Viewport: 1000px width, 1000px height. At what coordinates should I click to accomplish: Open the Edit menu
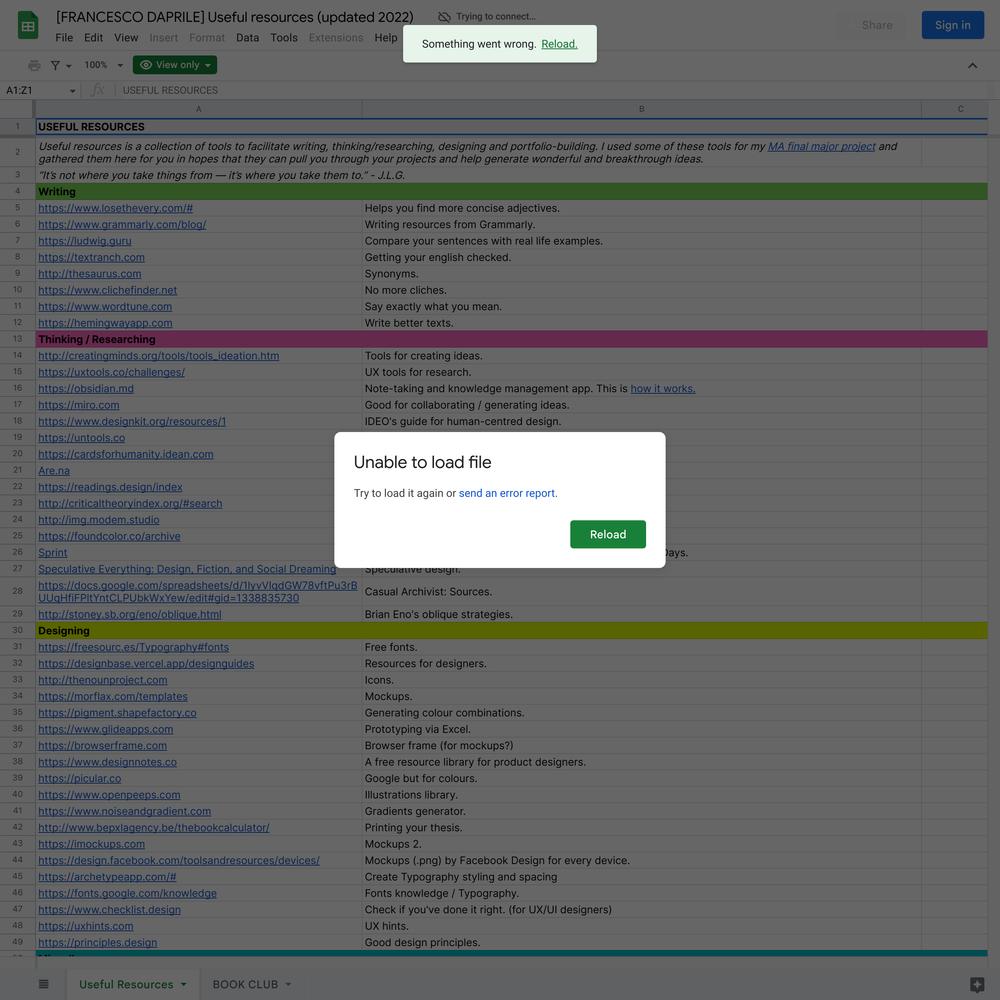coord(93,38)
